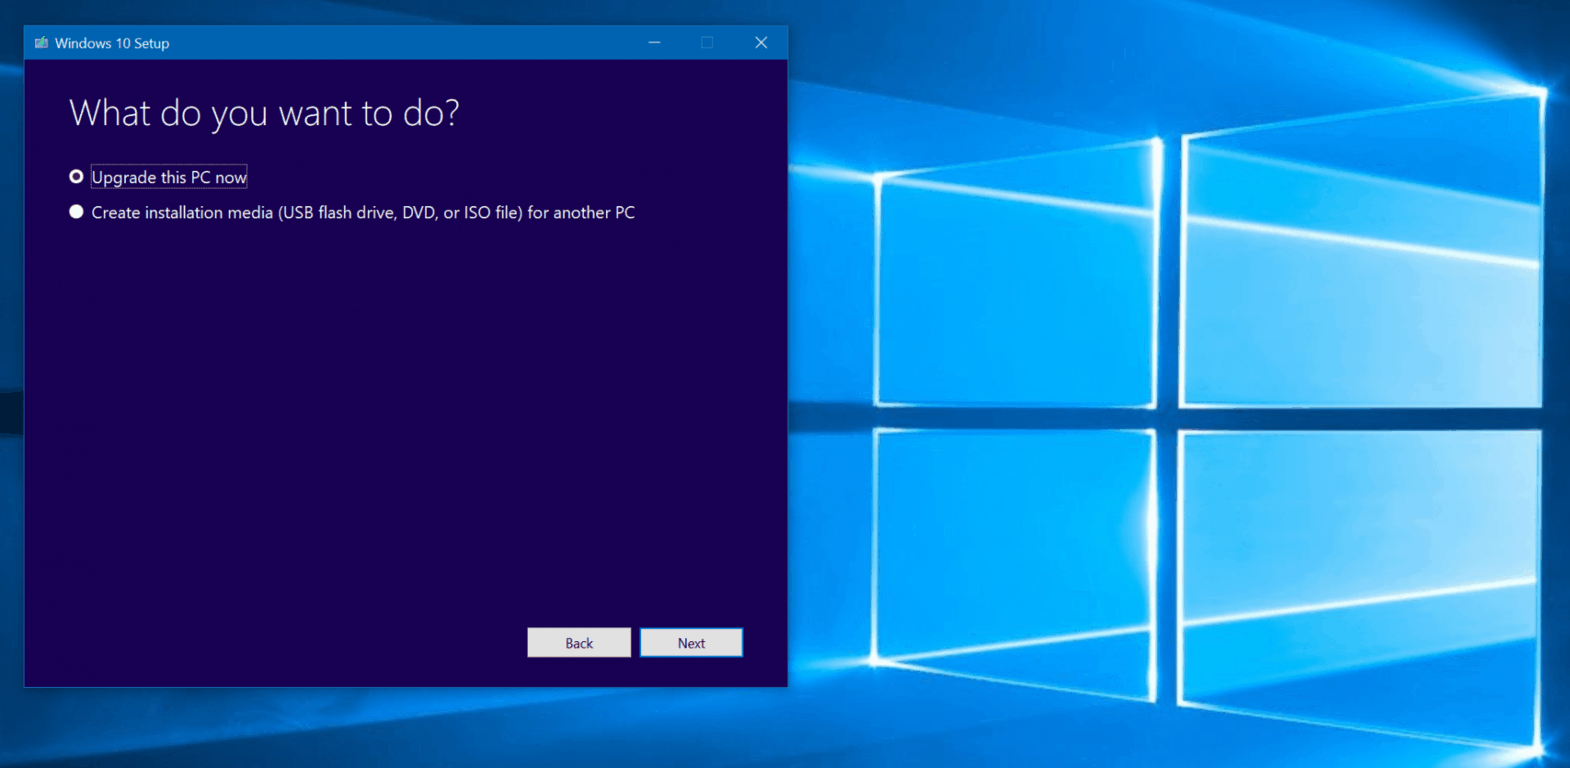This screenshot has width=1570, height=768.
Task: Click the greyed-out maximize button
Action: (707, 43)
